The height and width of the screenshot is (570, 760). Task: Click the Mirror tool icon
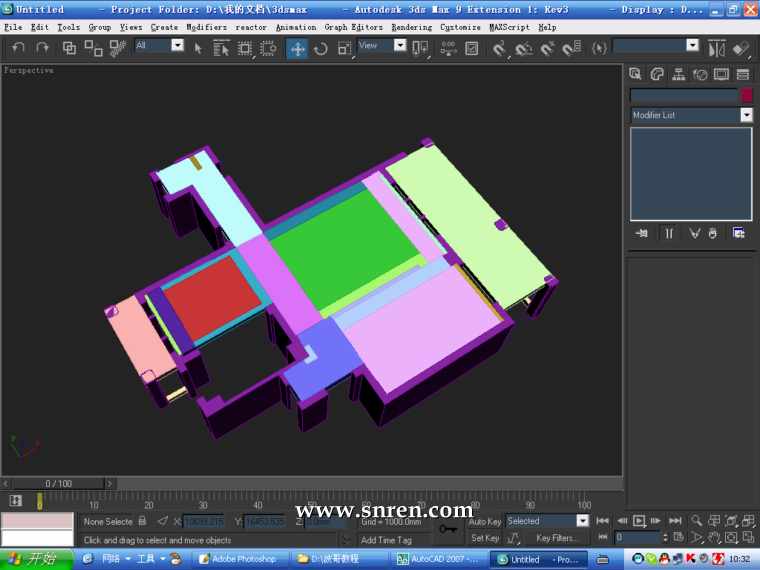coord(716,48)
